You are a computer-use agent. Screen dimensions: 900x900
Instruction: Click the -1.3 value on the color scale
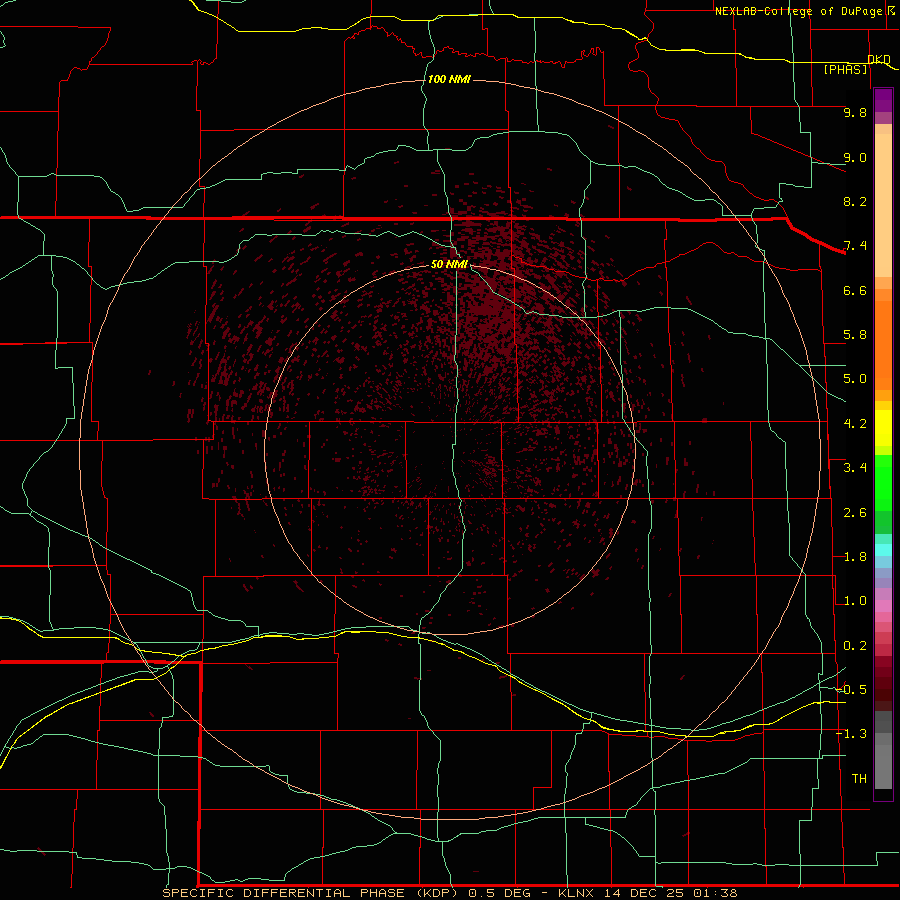[851, 734]
